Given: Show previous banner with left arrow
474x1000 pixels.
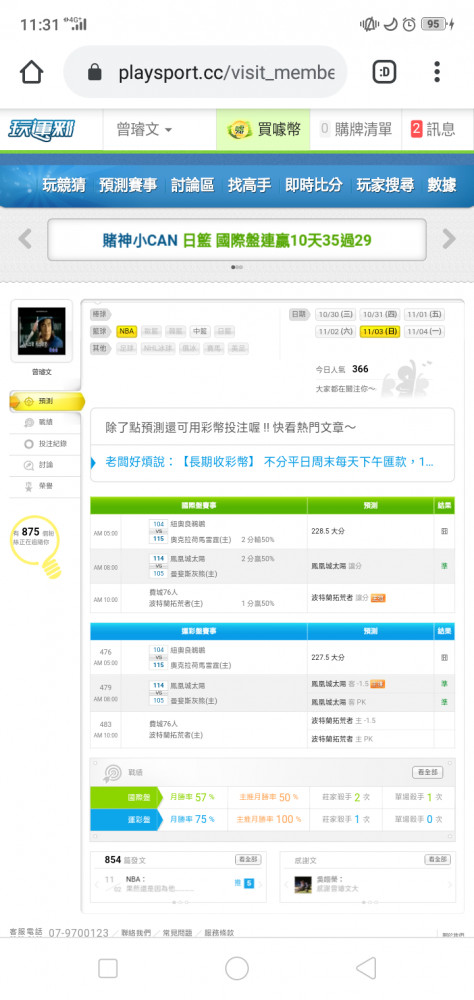Looking at the screenshot, I should [25, 240].
